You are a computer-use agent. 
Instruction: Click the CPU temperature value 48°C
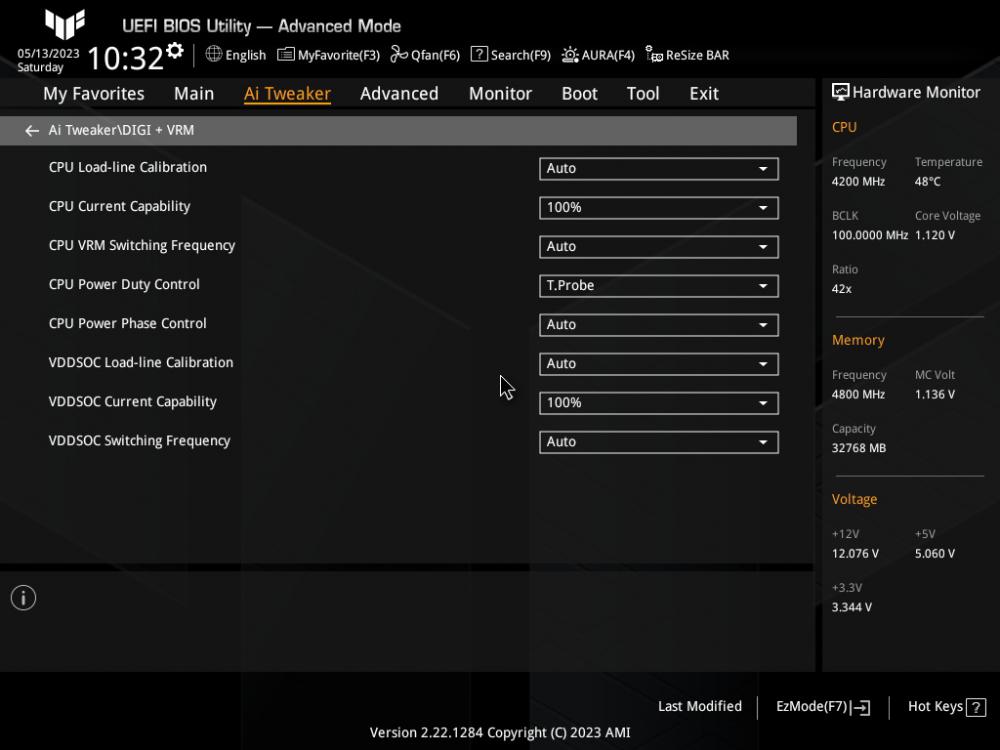pyautogui.click(x=927, y=182)
